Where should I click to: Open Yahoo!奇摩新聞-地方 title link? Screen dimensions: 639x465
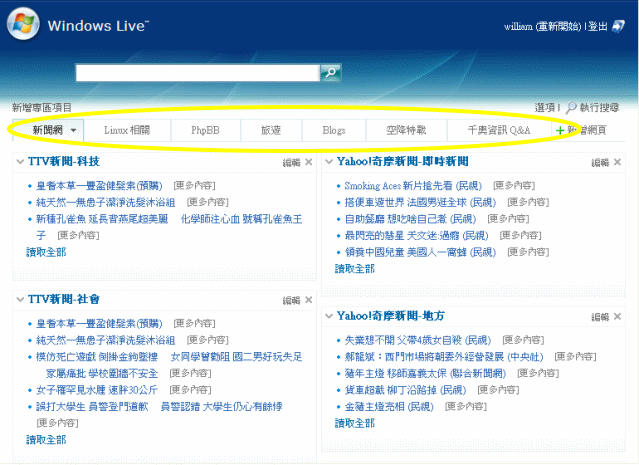coord(390,315)
